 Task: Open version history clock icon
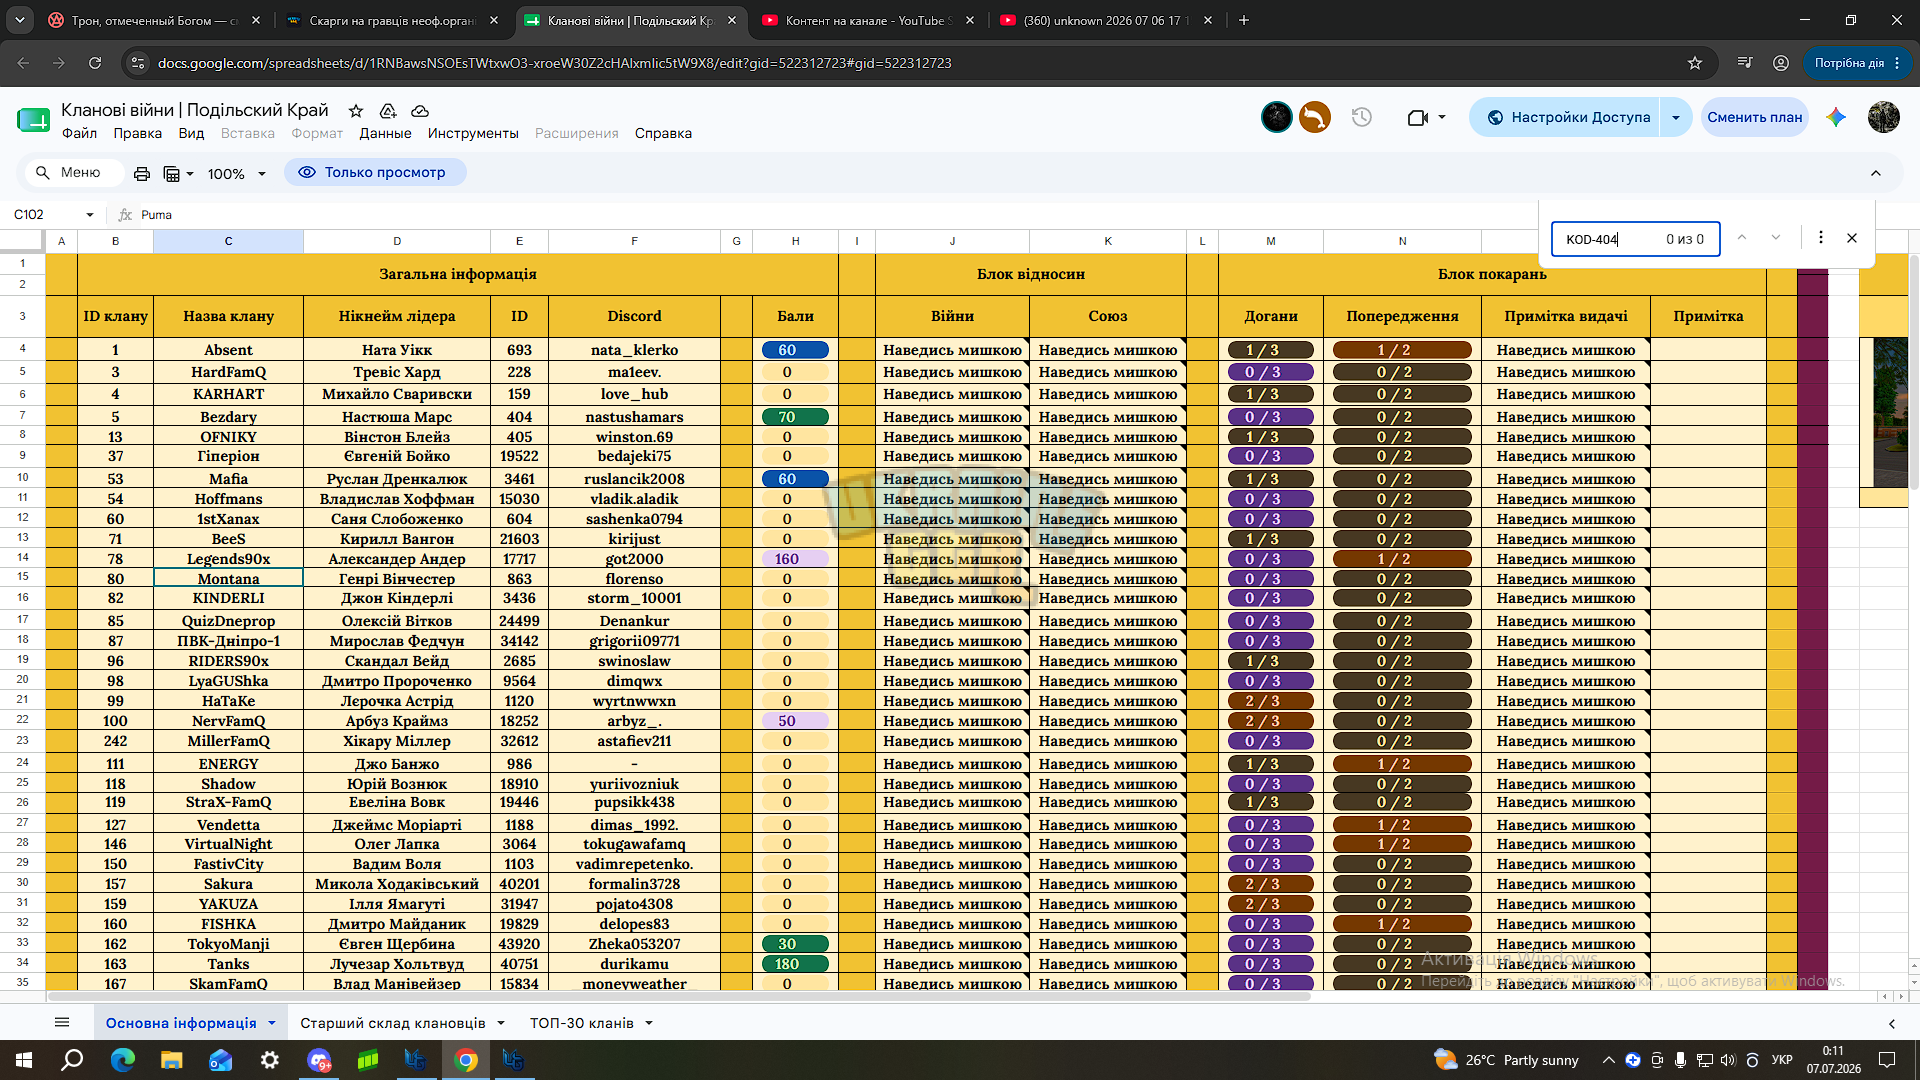click(1361, 117)
